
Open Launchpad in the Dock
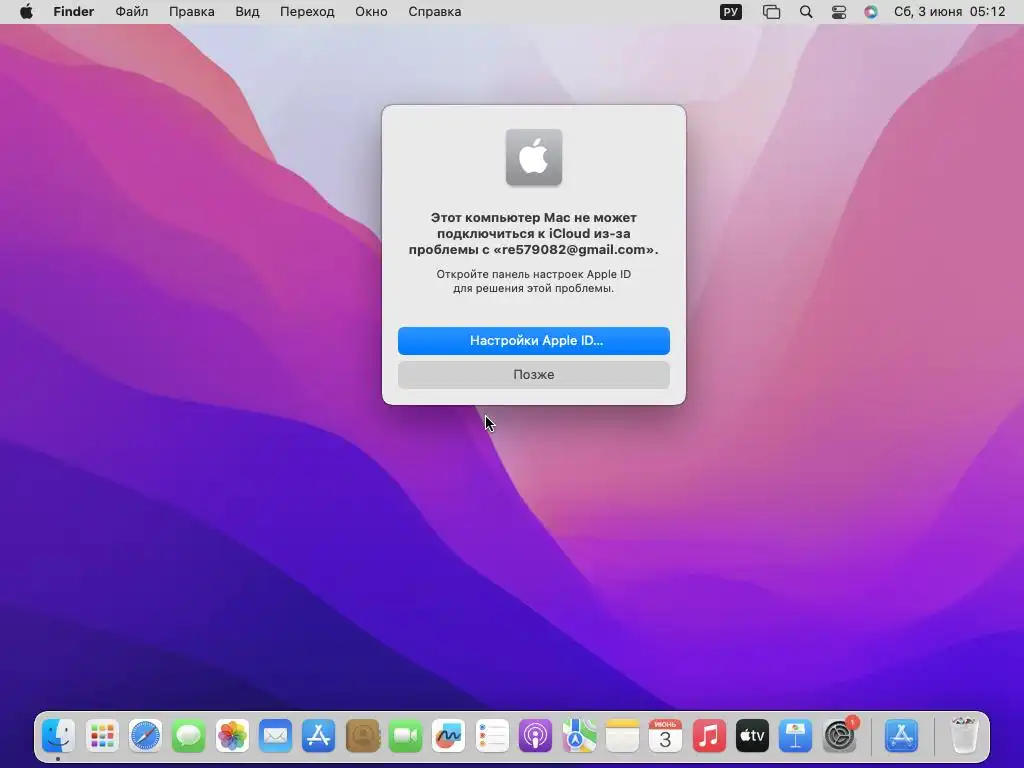[x=102, y=736]
